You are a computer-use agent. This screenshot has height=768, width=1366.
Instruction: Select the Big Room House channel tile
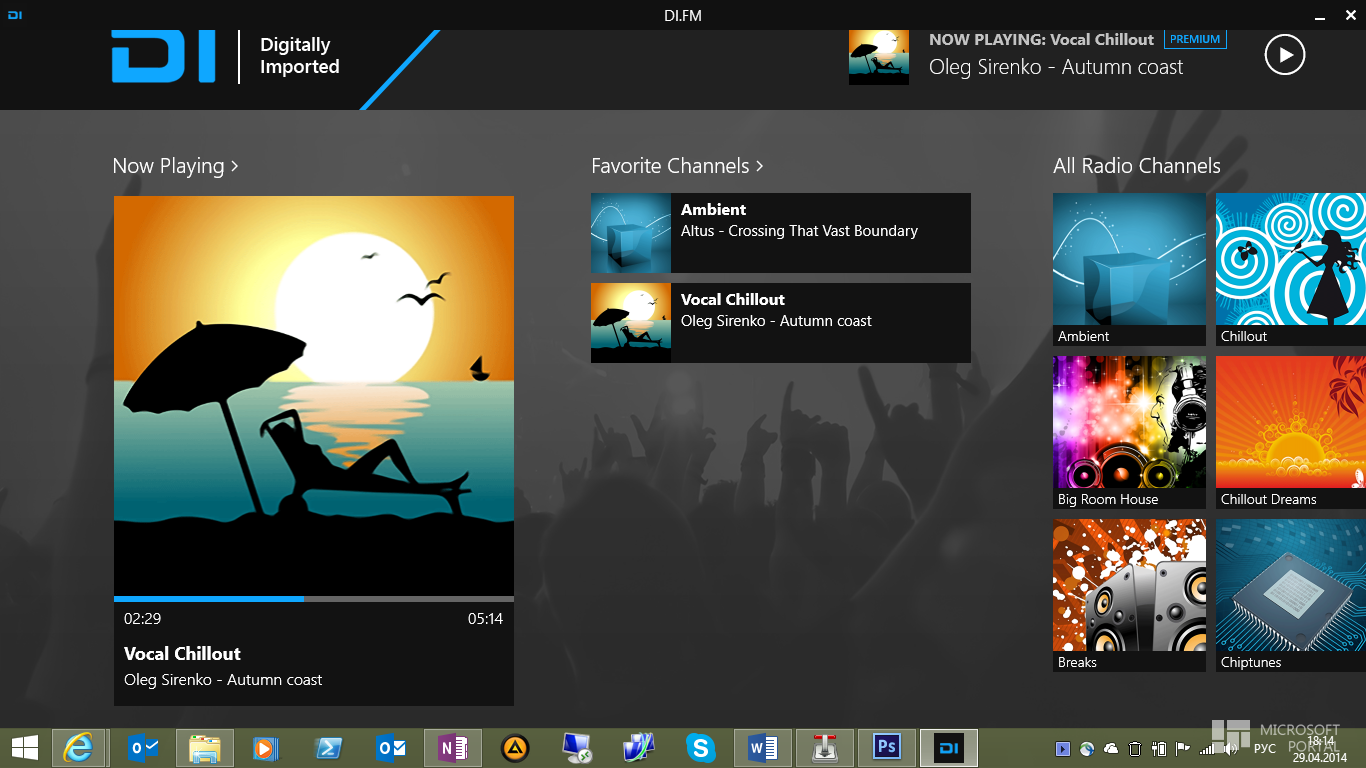[1129, 433]
